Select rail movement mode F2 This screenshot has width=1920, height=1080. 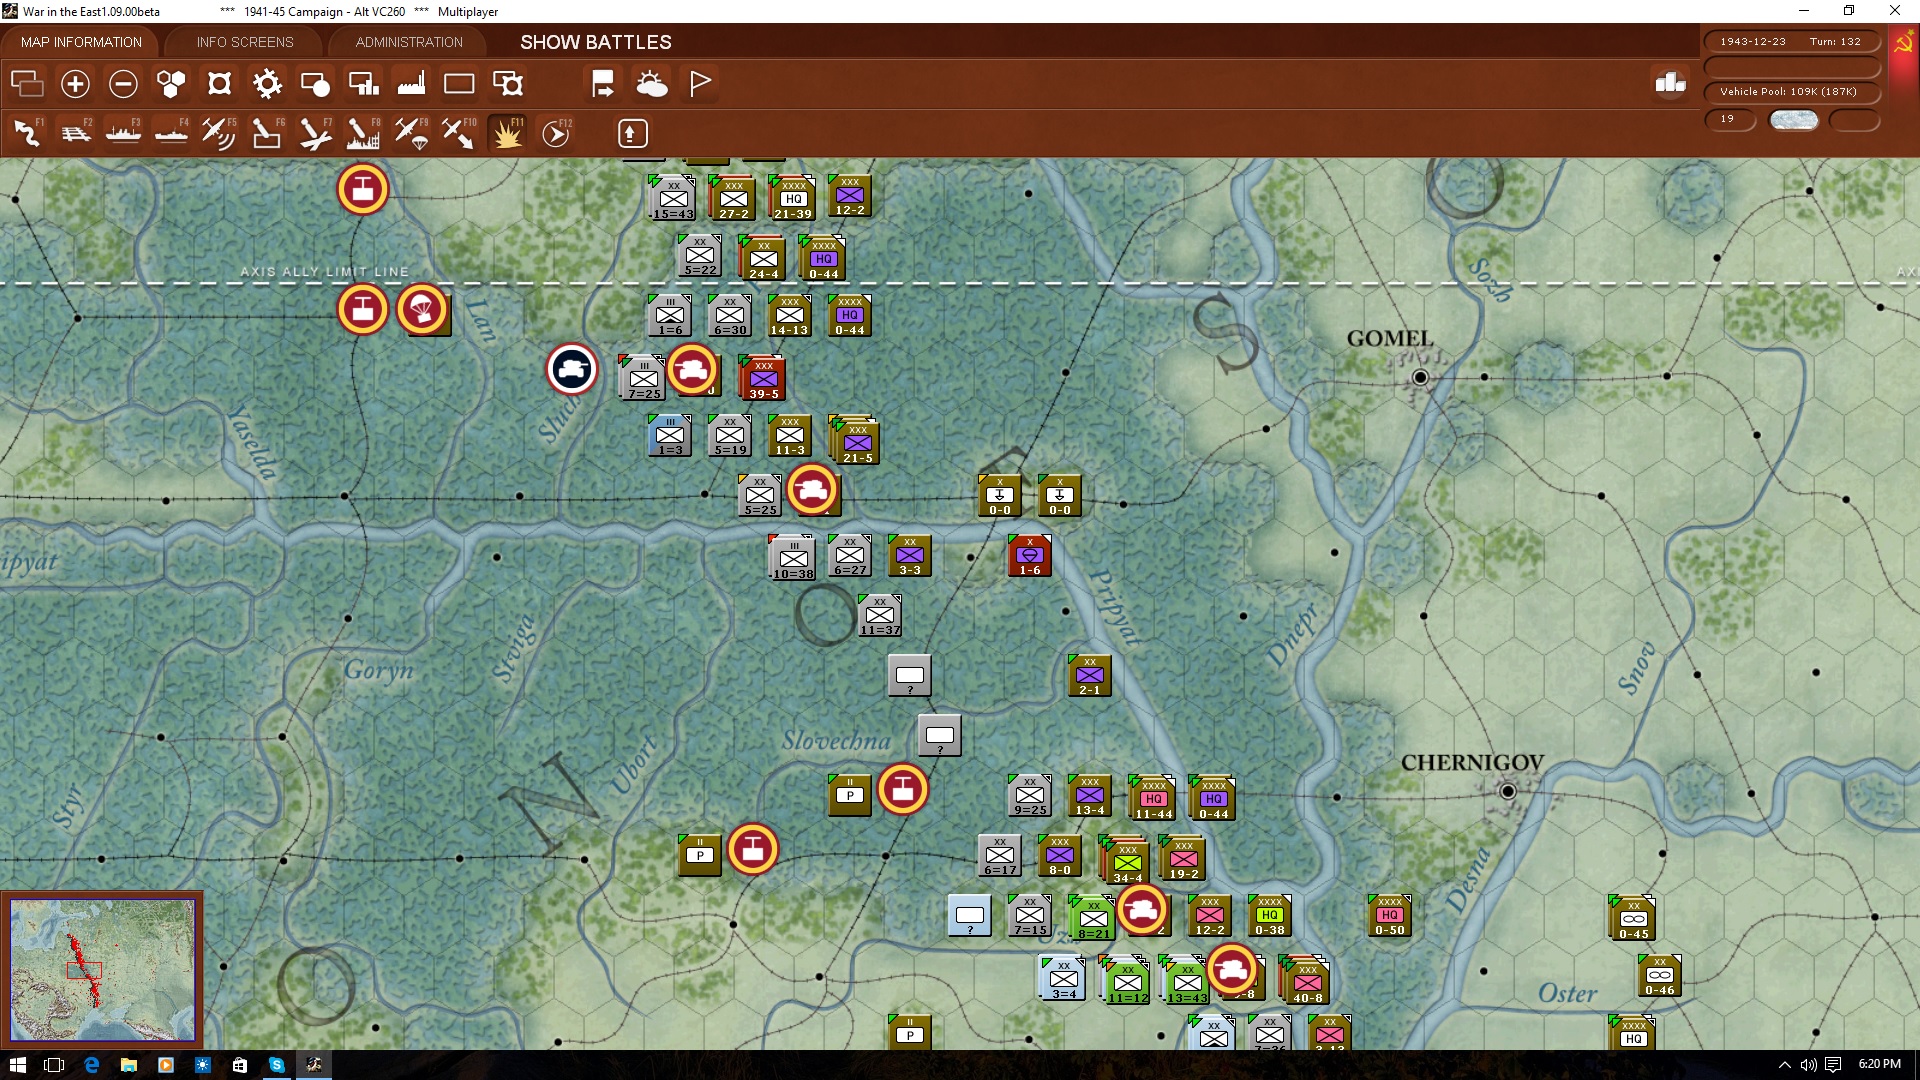pyautogui.click(x=76, y=133)
